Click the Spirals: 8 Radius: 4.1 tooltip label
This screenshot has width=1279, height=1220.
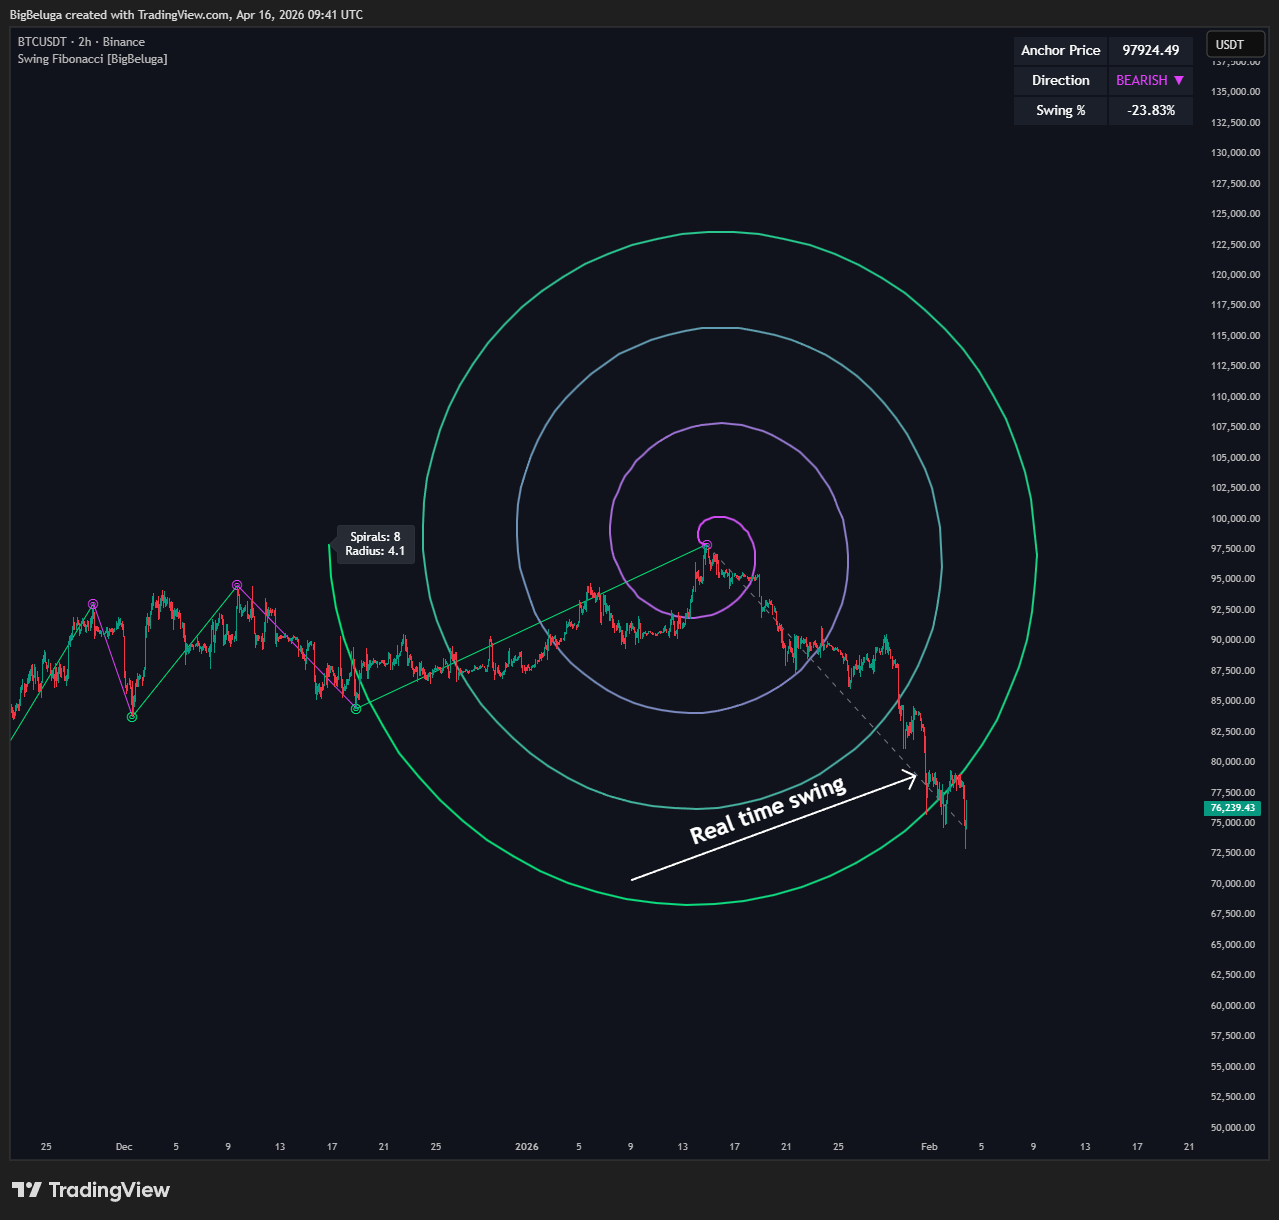375,544
